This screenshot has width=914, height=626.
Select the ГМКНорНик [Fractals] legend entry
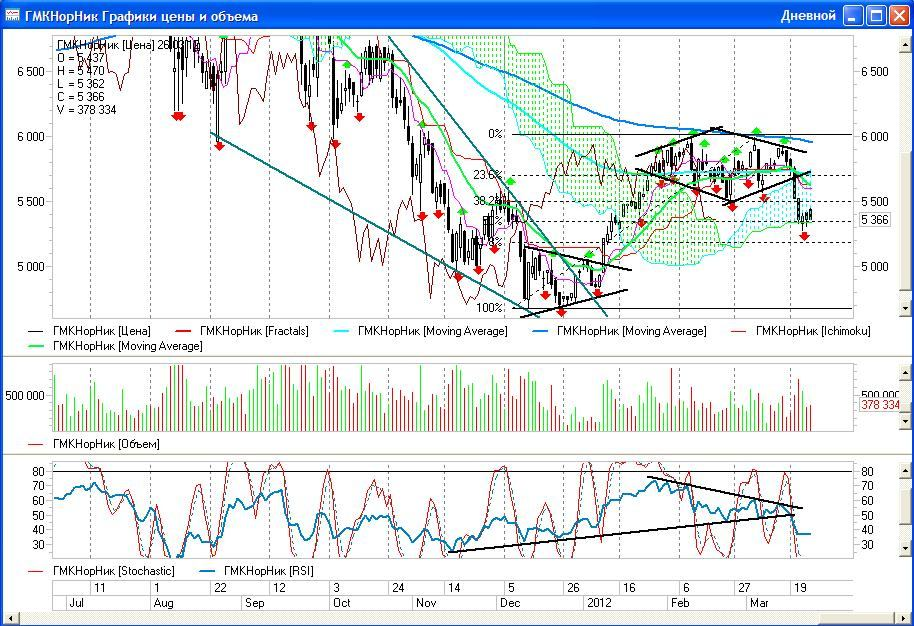coord(242,331)
